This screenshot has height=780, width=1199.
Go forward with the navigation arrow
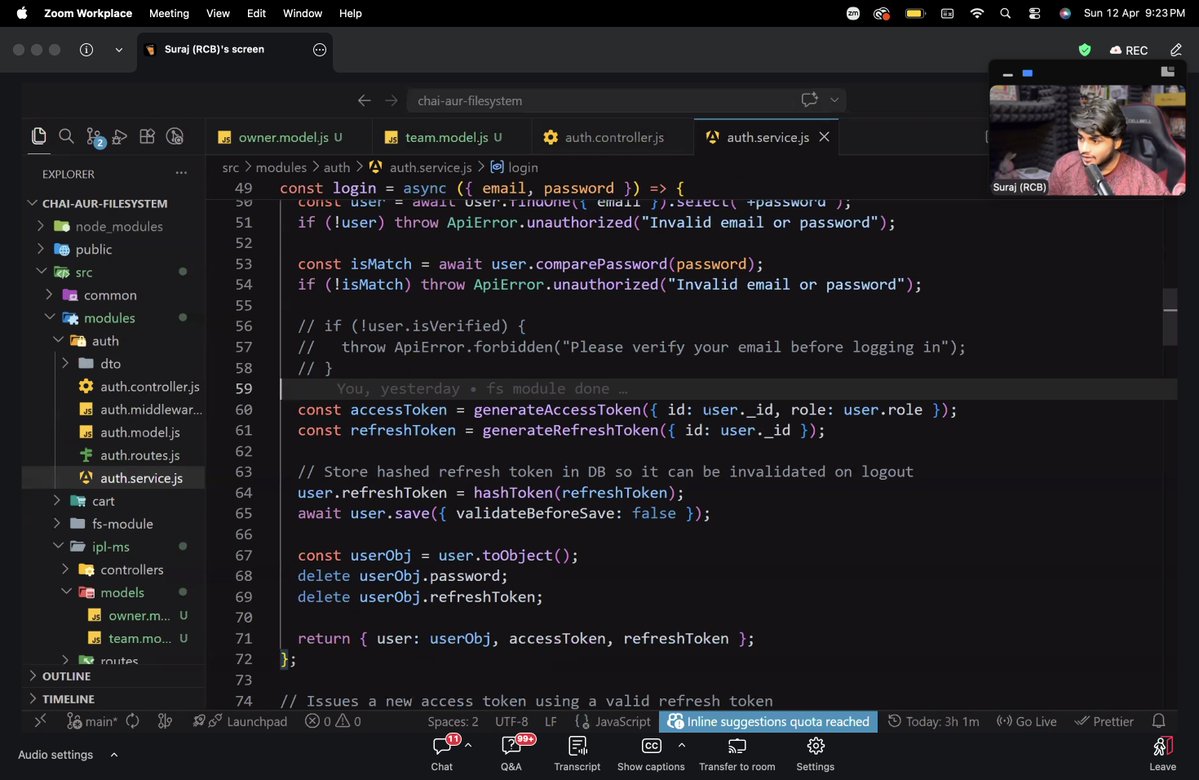(391, 100)
